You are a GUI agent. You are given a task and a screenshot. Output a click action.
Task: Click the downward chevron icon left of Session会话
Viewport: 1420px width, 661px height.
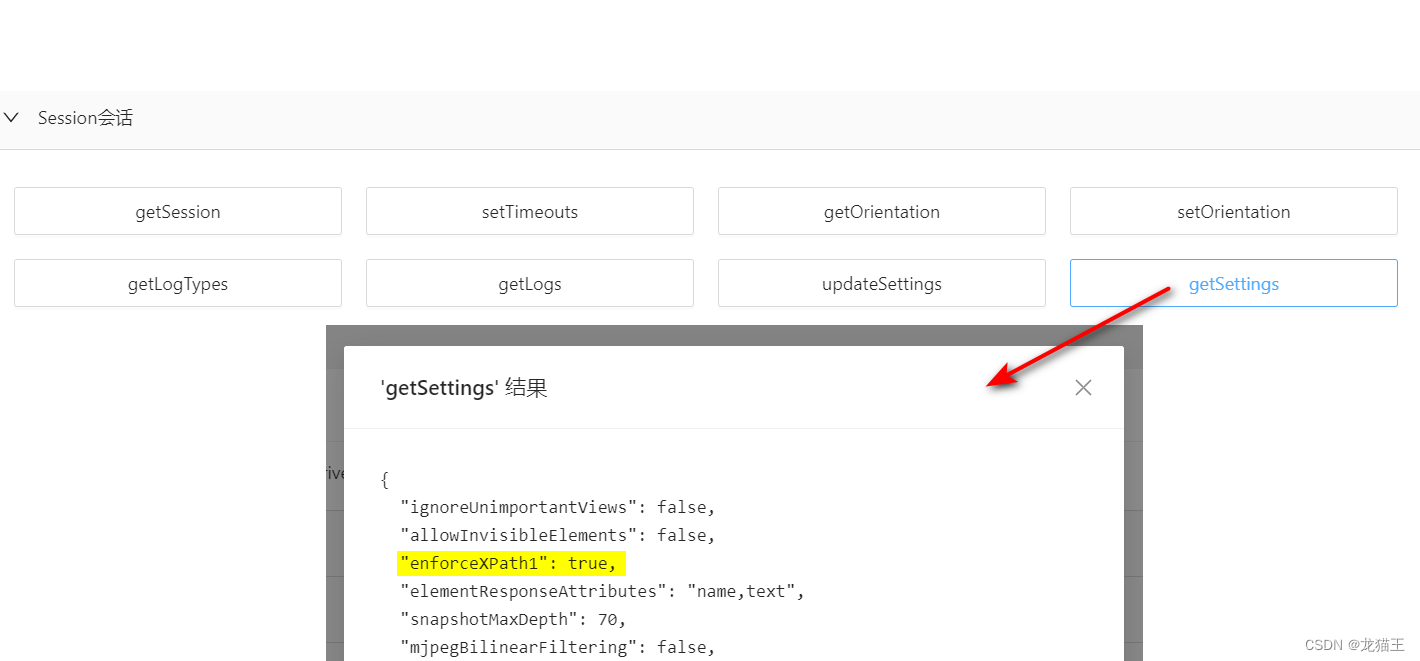[x=11, y=117]
